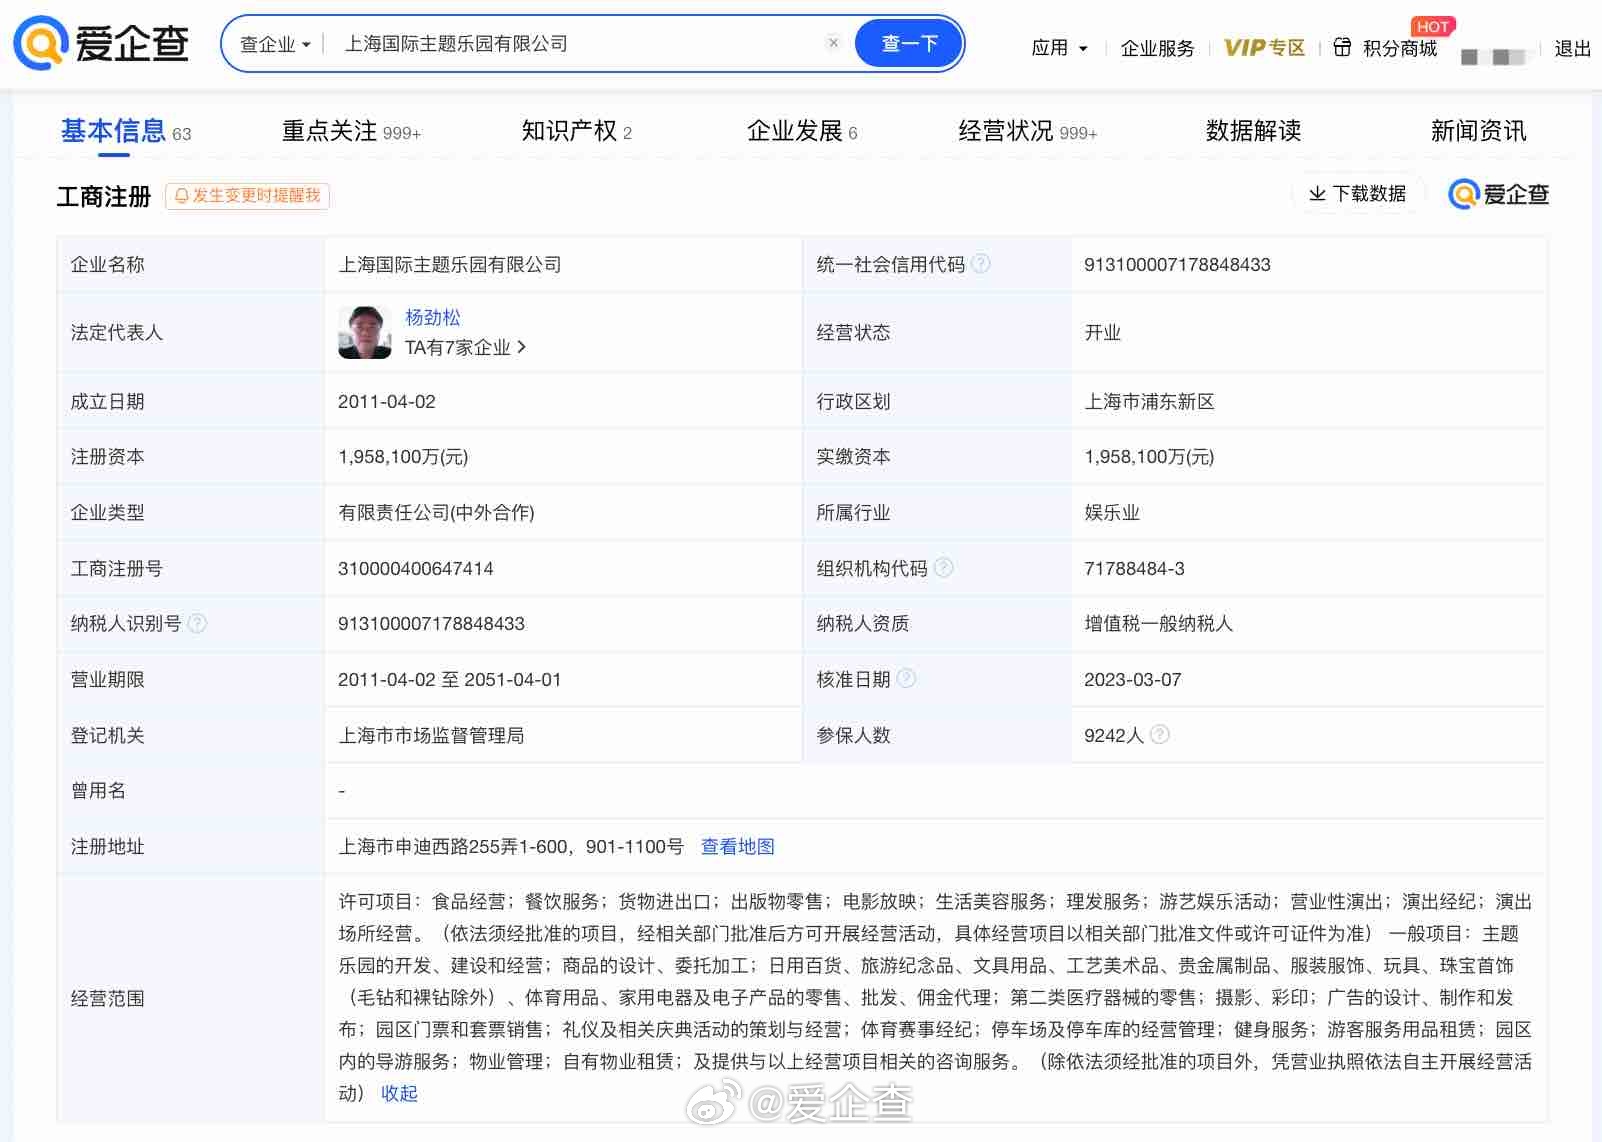The width and height of the screenshot is (1602, 1142).
Task: Click help icon next to 纳税人识别号
Action: pos(197,623)
